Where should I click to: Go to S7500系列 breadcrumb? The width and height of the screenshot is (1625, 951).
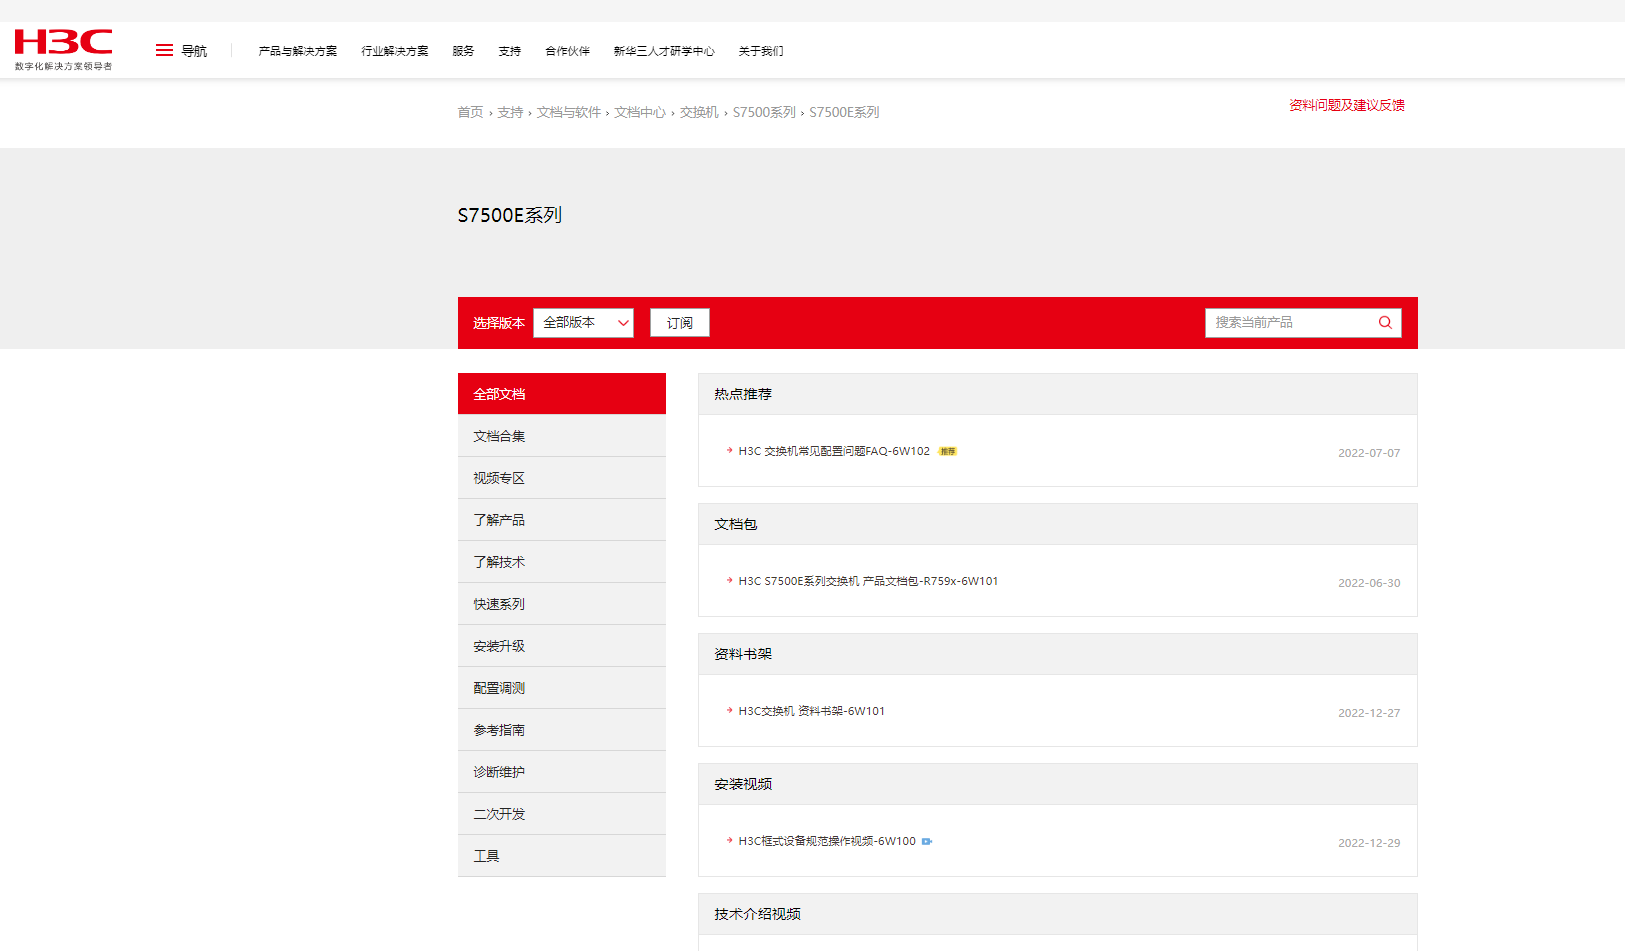pyautogui.click(x=764, y=112)
